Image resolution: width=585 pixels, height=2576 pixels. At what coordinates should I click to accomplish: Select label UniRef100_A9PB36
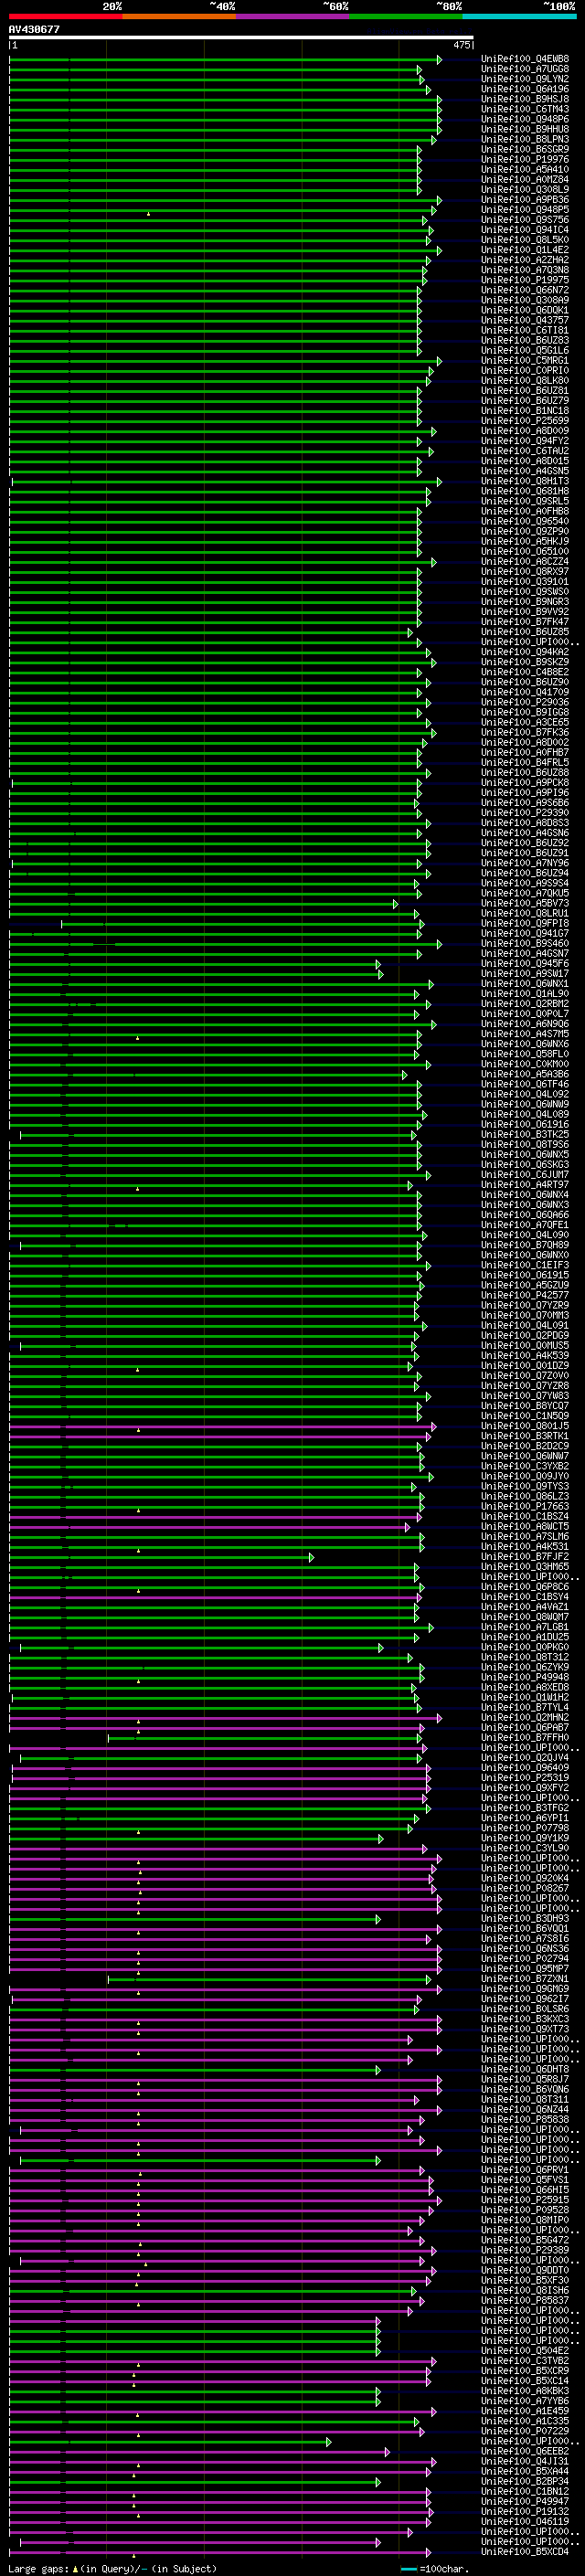[x=525, y=199]
